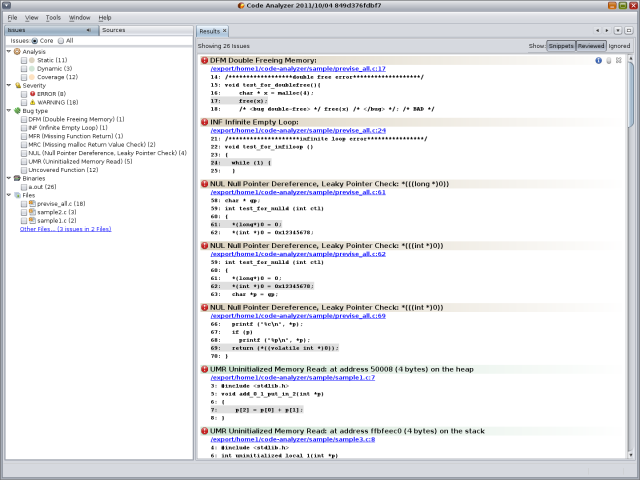Image resolution: width=640 pixels, height=480 pixels.
Task: Toggle the Ignored show button
Action: click(x=619, y=46)
